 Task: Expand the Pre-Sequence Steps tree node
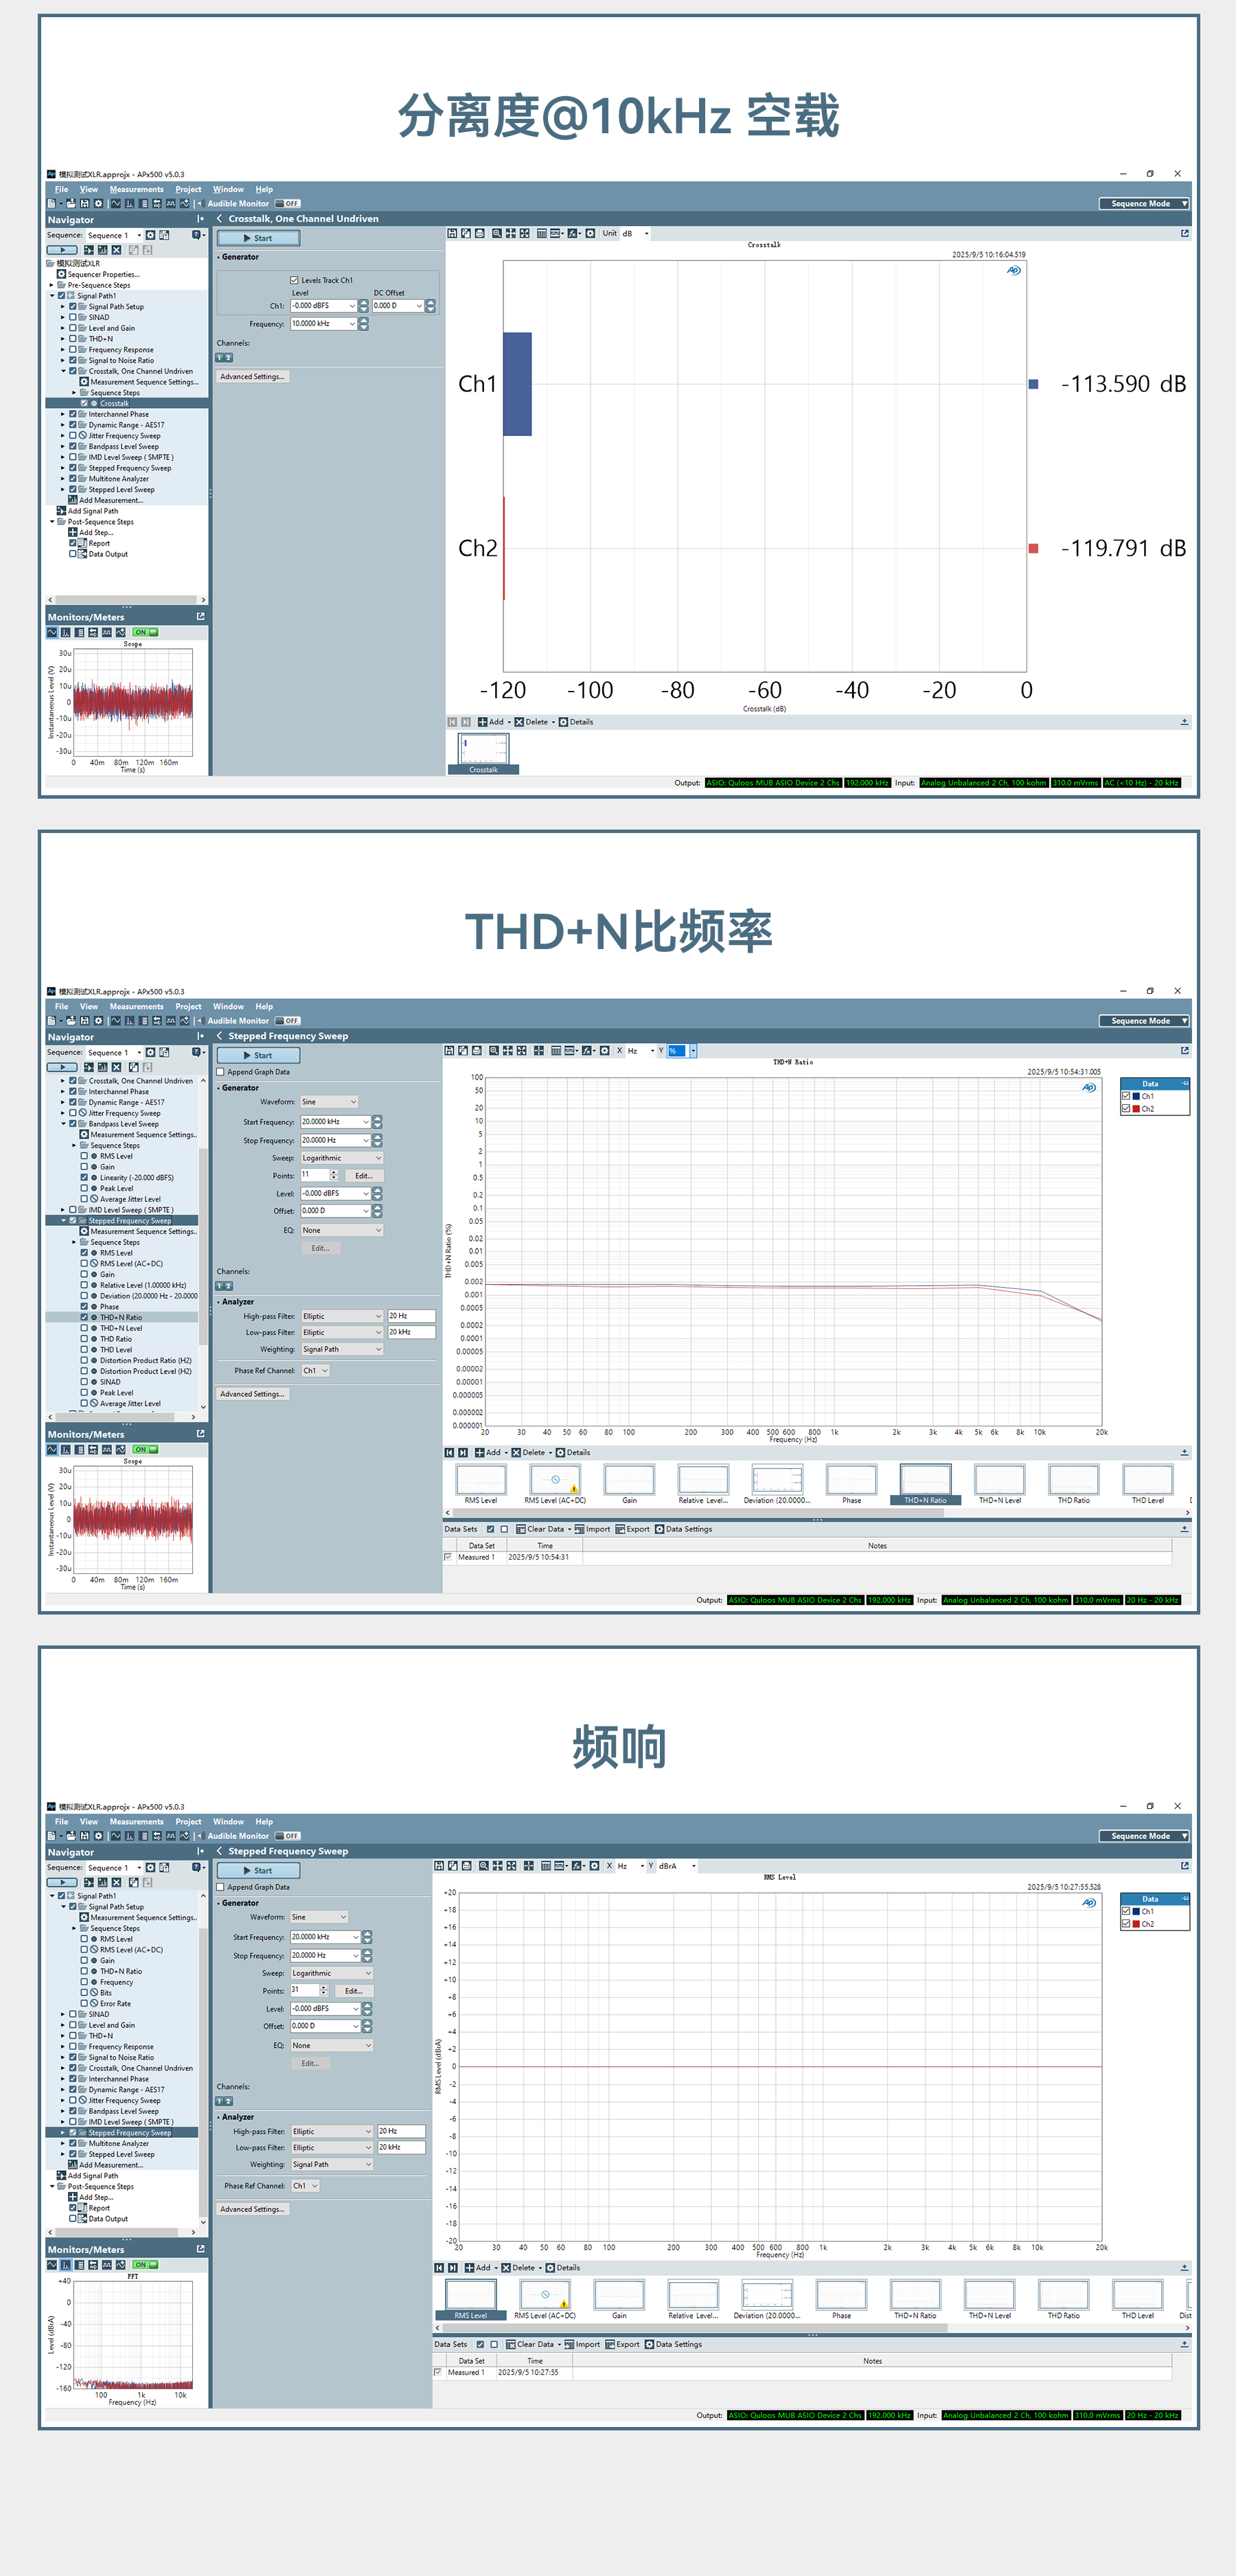point(52,285)
